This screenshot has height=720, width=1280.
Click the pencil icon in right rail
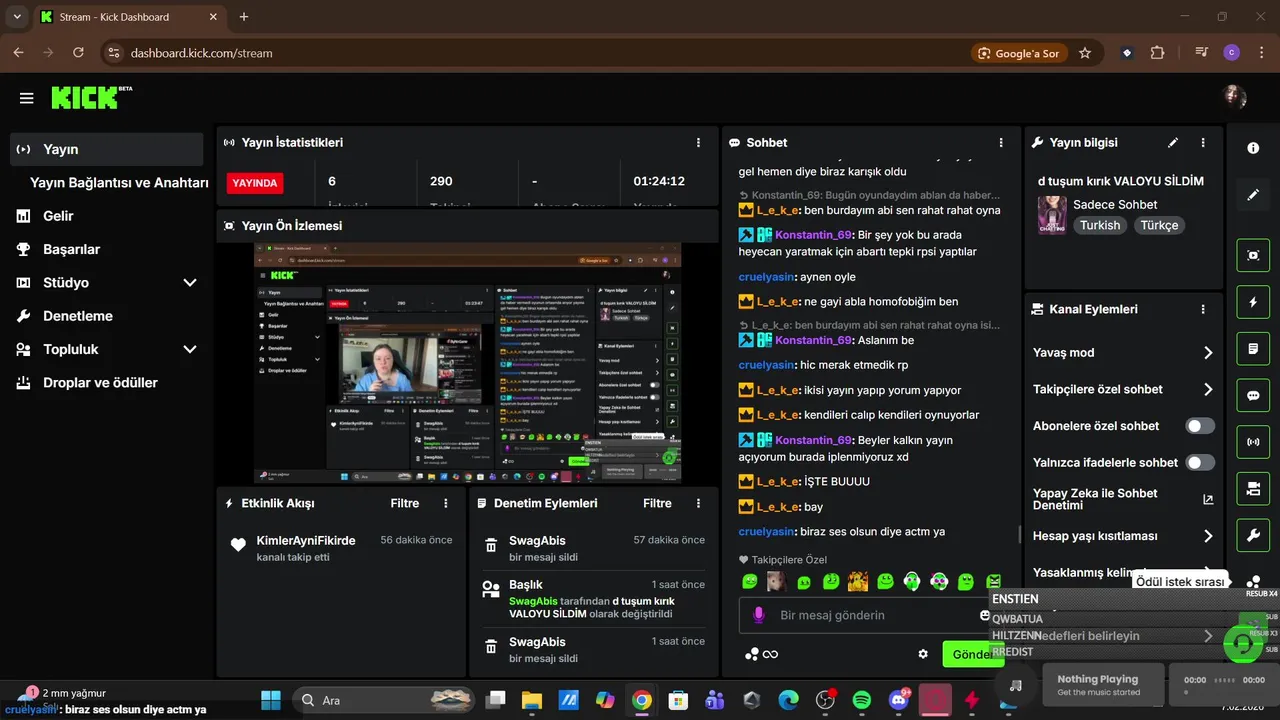pyautogui.click(x=1253, y=196)
